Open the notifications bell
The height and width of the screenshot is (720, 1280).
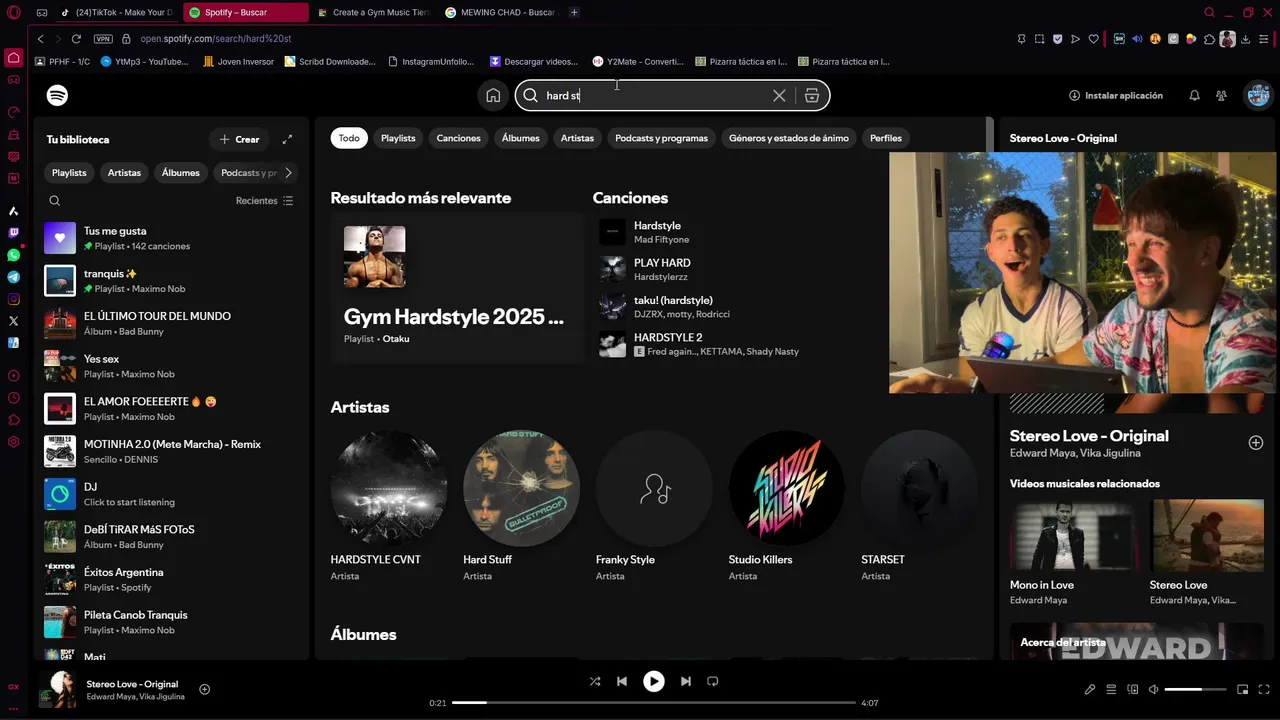pos(1194,96)
